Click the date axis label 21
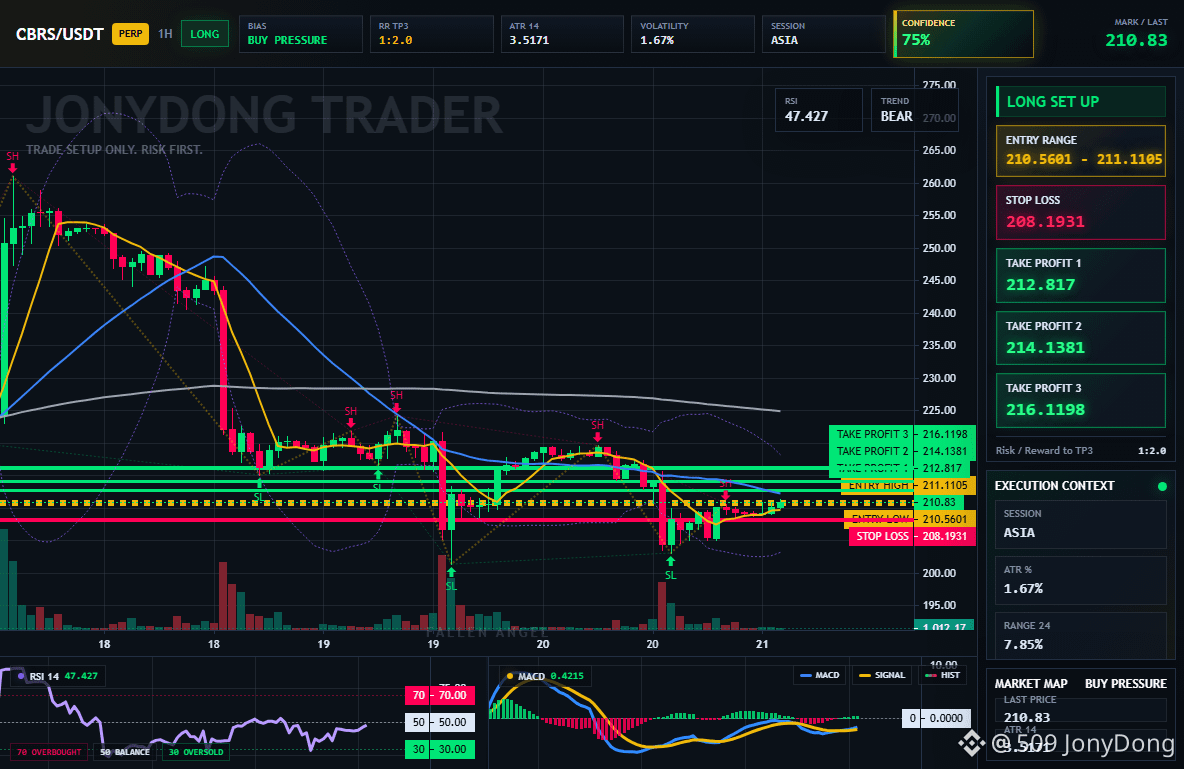 point(762,644)
